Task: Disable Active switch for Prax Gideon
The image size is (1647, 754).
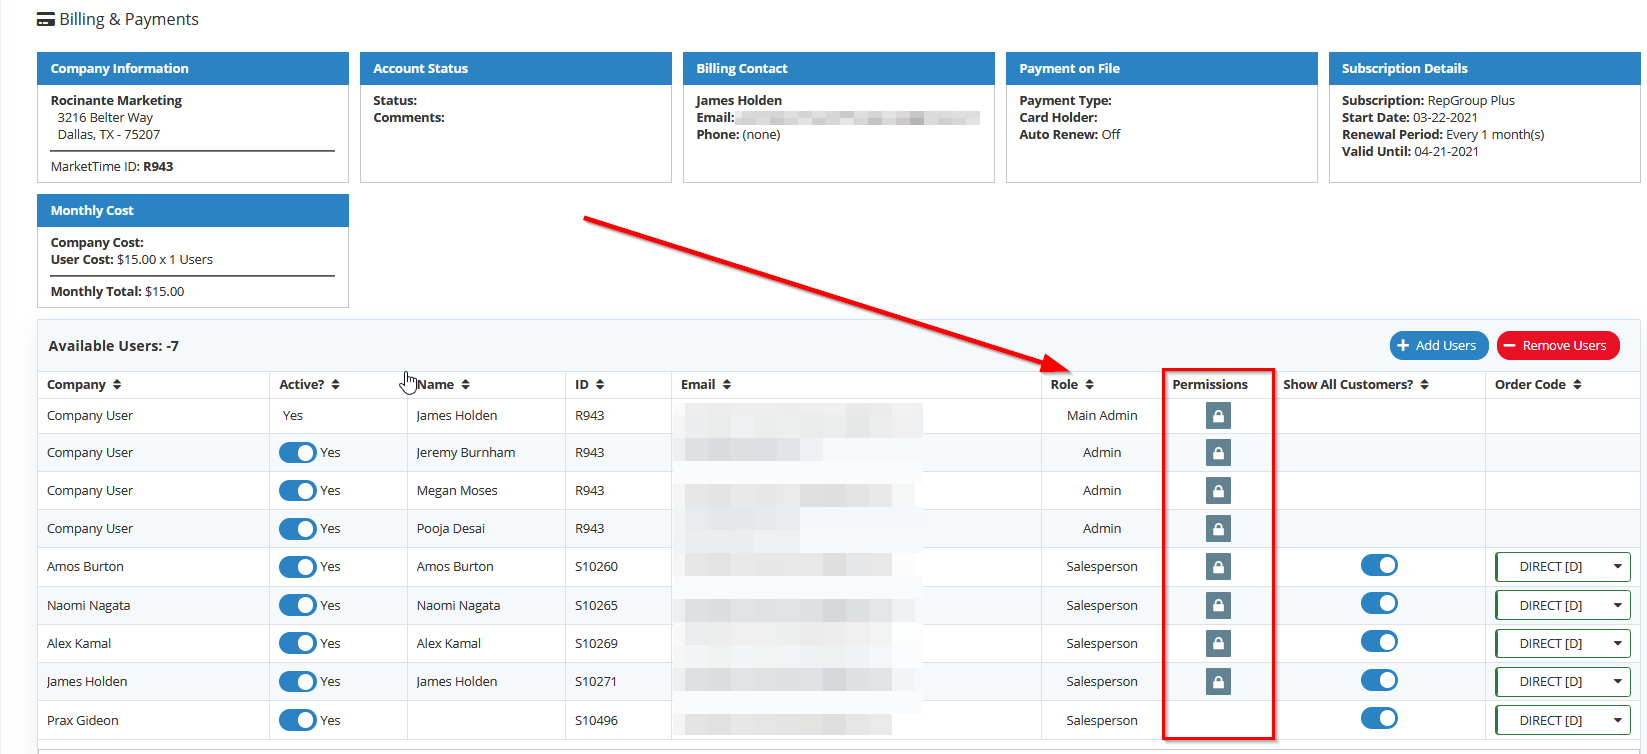Action: 297,720
